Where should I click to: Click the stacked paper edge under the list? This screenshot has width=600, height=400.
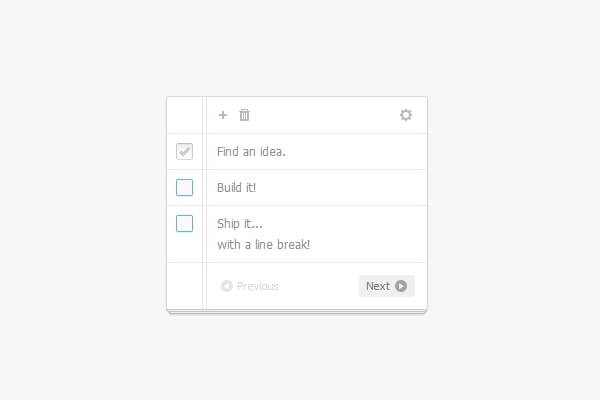tap(297, 313)
